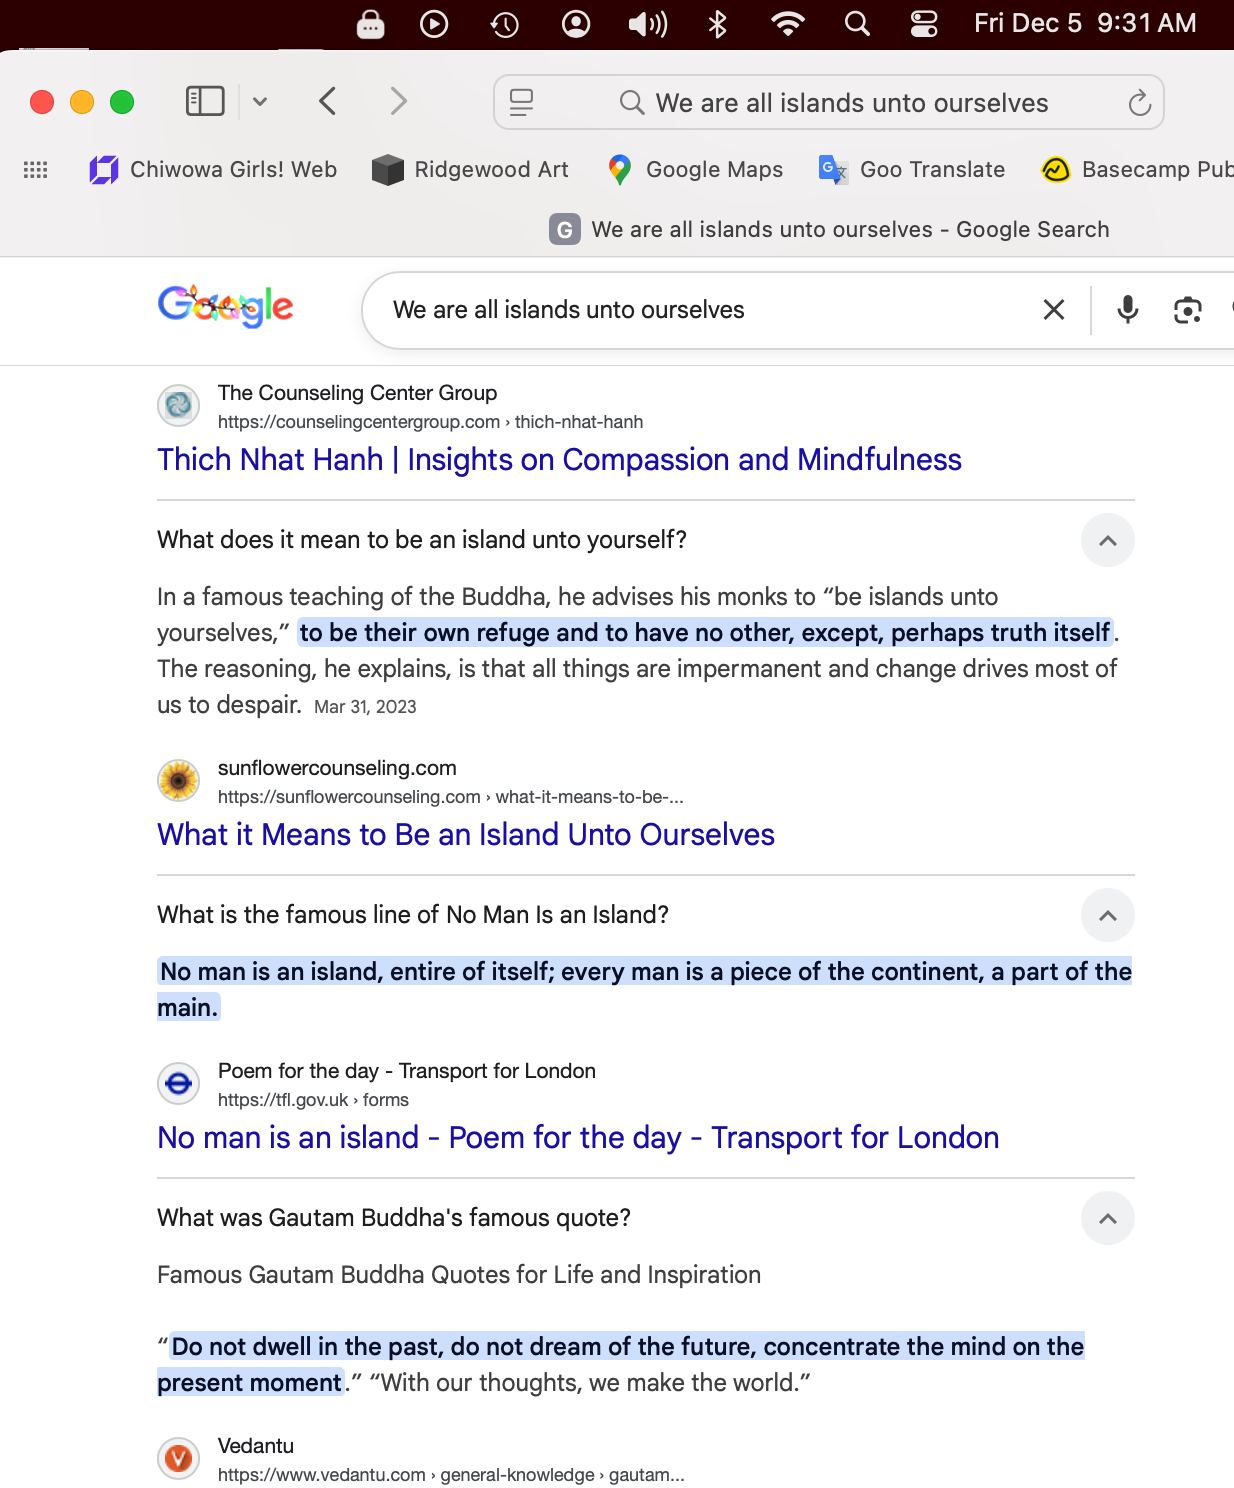Show the bookmarks apps grid icon
Screen dimensions: 1234x1488
pyautogui.click(x=36, y=170)
